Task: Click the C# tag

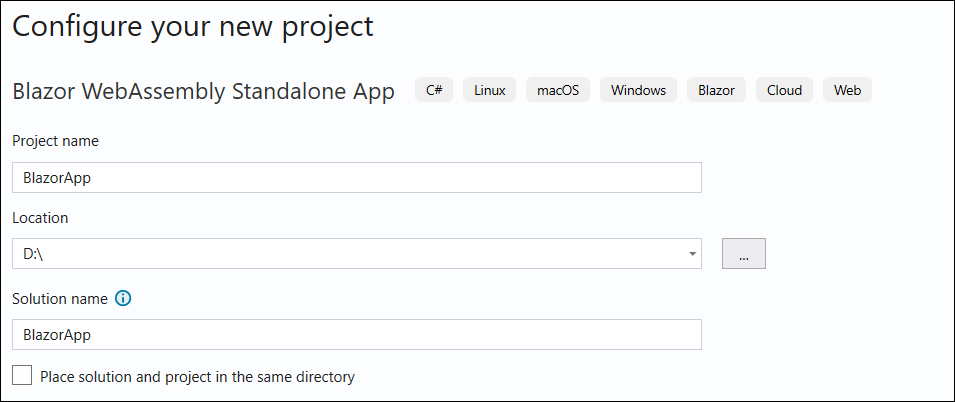Action: pos(434,90)
